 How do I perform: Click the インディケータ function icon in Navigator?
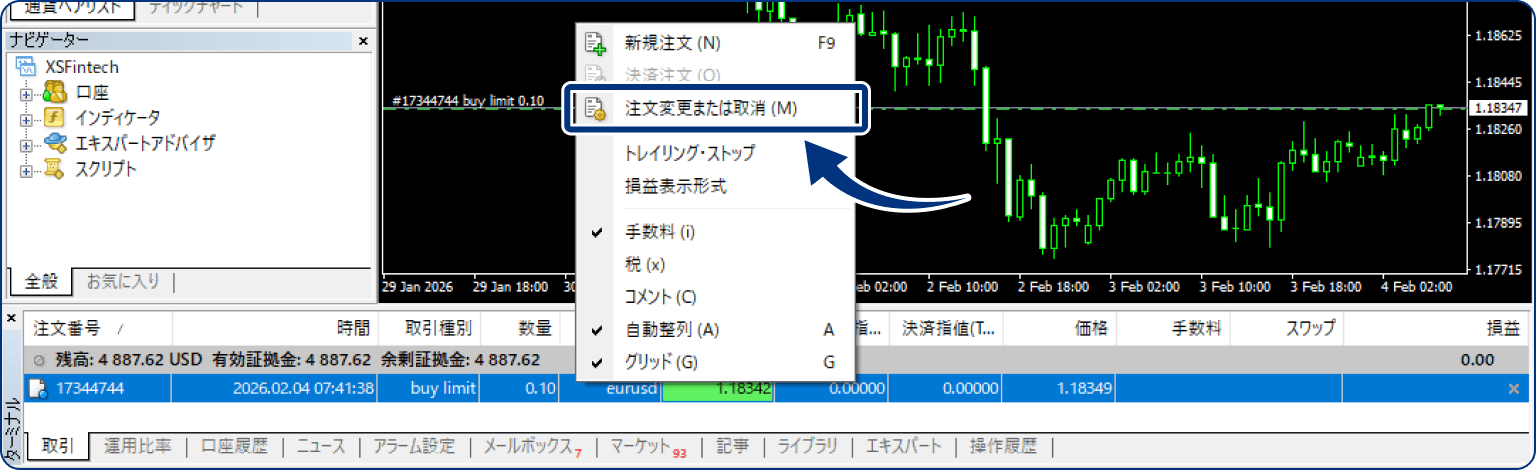point(54,118)
